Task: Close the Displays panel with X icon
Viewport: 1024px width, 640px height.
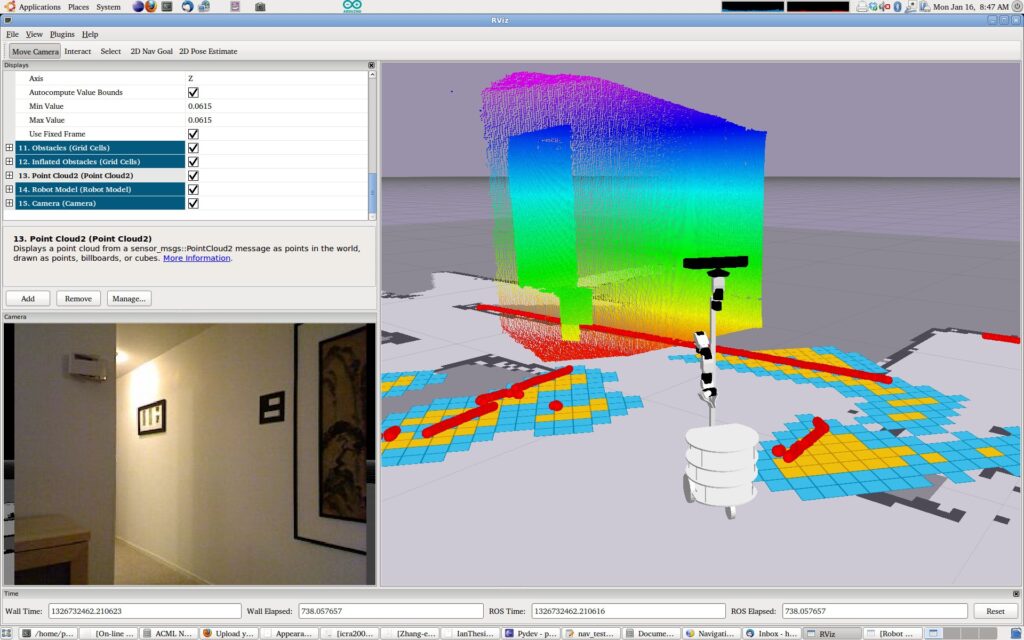Action: pyautogui.click(x=371, y=65)
